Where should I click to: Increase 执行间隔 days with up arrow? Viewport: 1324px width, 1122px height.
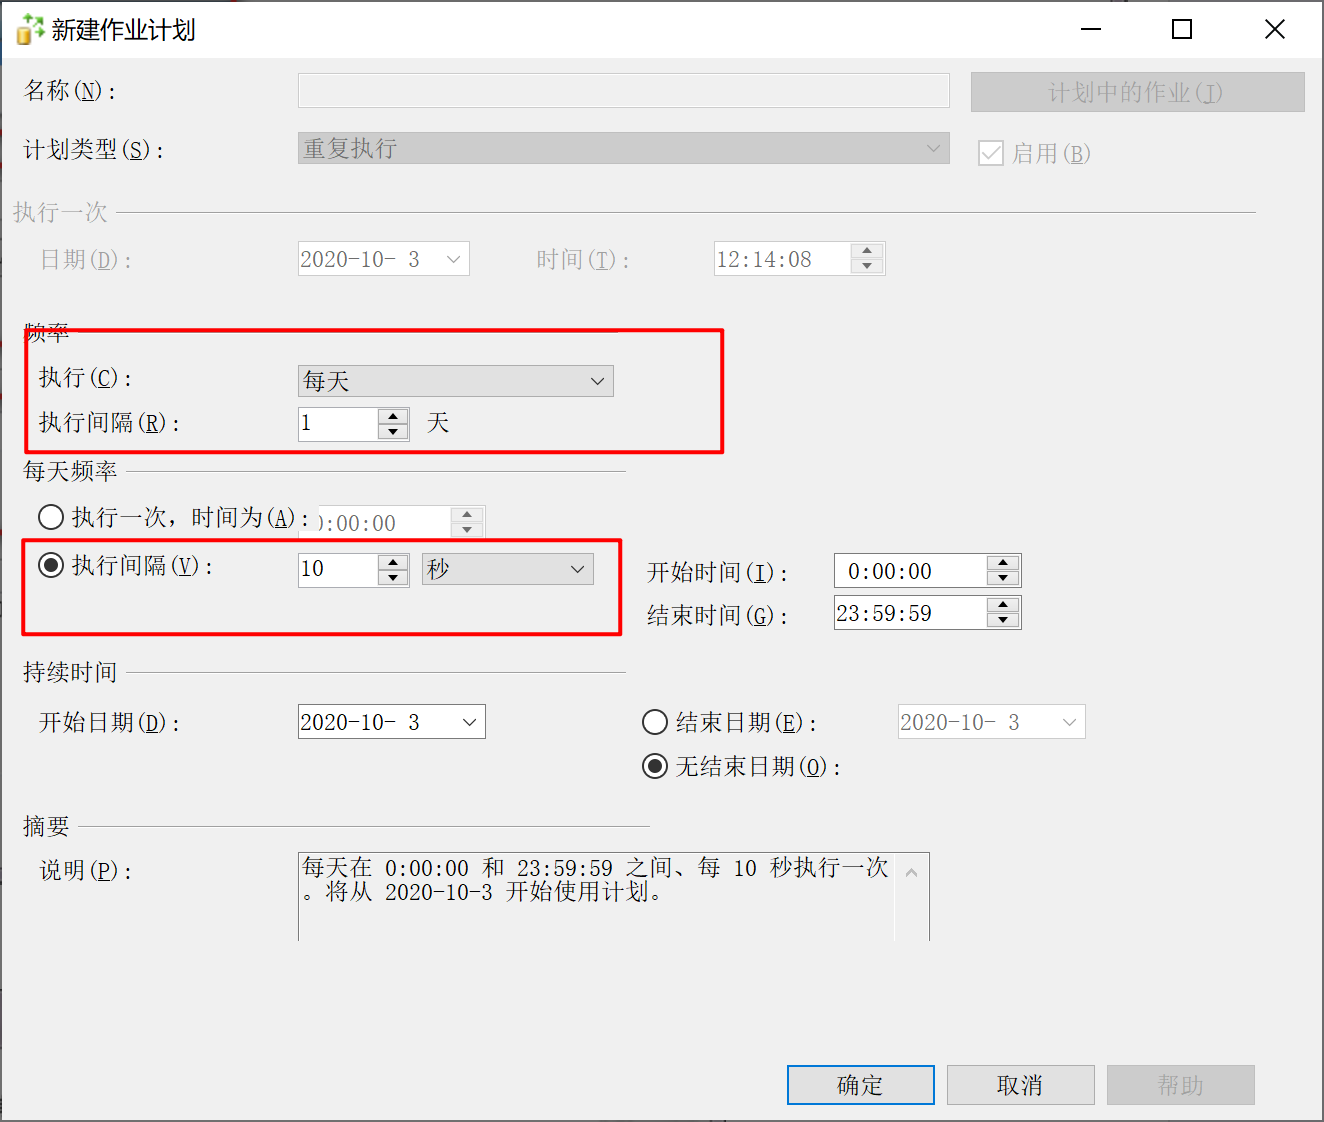click(x=393, y=416)
